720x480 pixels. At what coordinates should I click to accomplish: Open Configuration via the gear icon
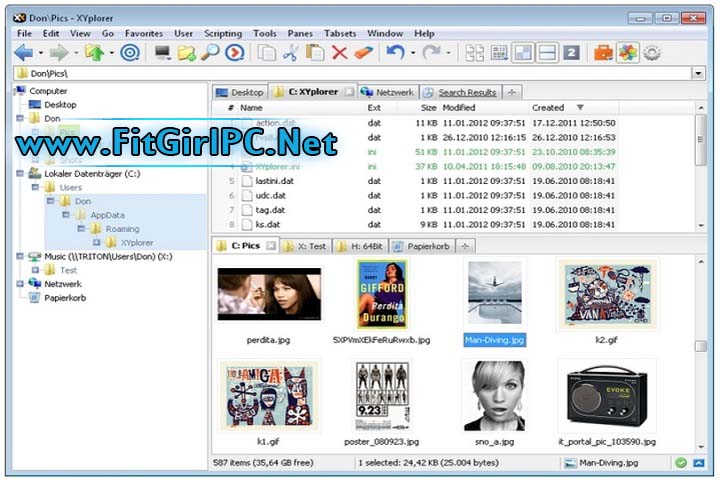click(652, 53)
